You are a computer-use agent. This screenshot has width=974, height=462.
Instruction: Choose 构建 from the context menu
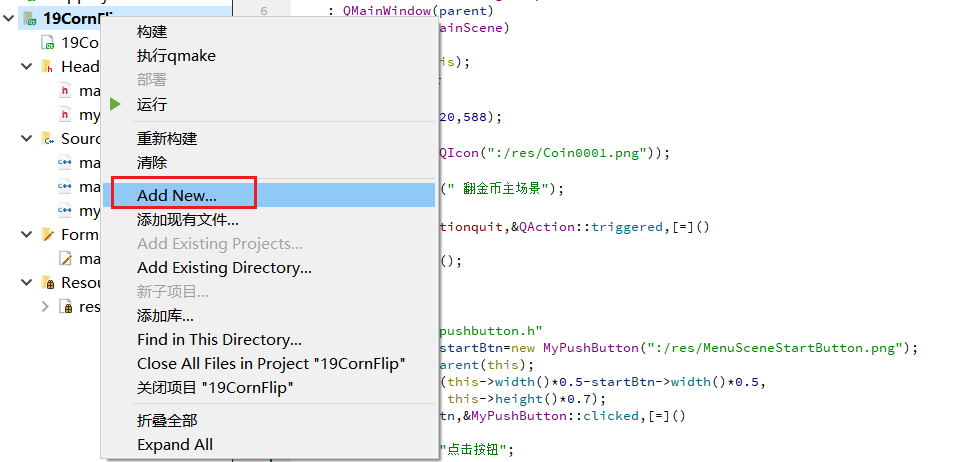click(268, 32)
